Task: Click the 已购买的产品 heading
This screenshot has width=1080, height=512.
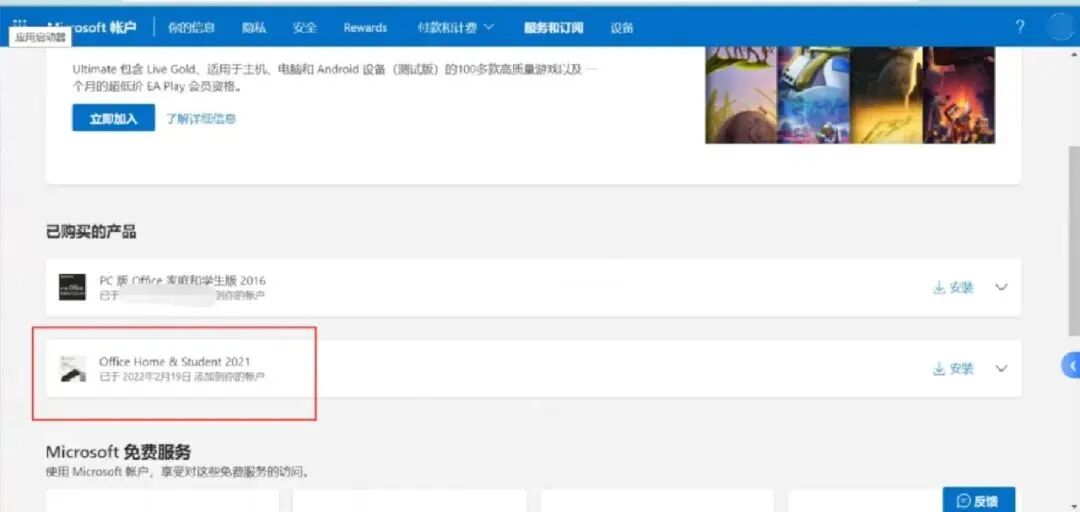Action: click(x=91, y=232)
